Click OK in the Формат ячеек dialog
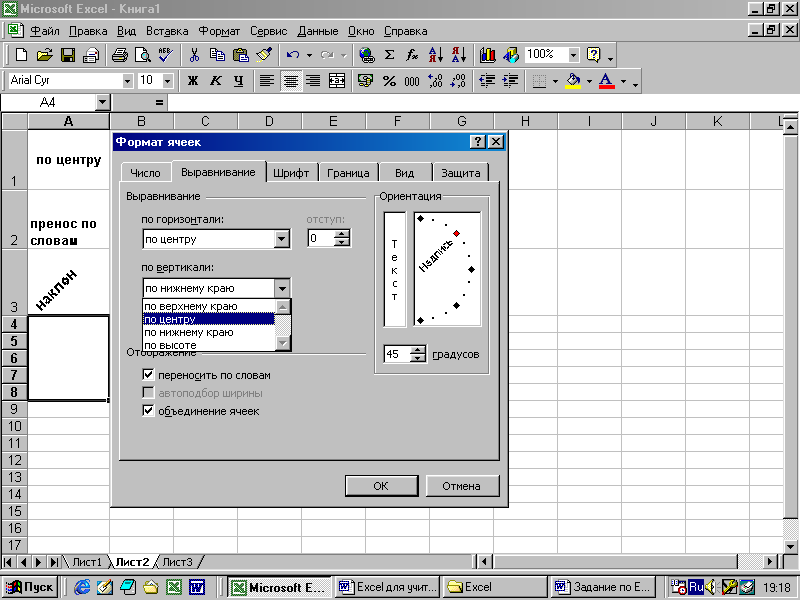The image size is (800, 600). (x=381, y=486)
